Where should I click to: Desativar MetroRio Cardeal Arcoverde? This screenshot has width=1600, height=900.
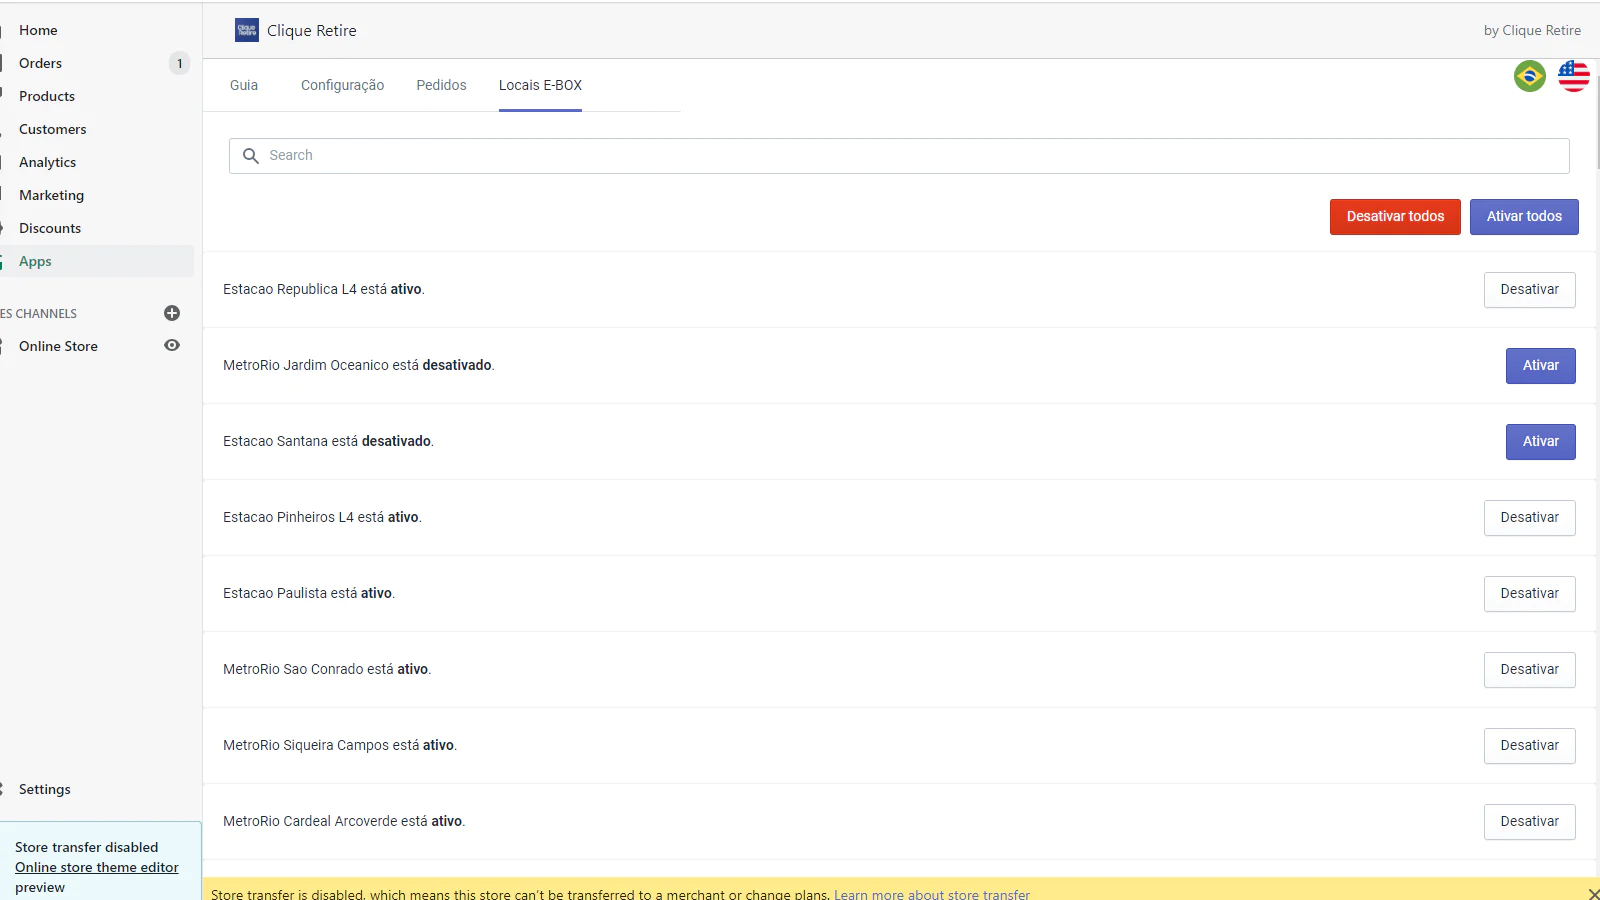1529,822
